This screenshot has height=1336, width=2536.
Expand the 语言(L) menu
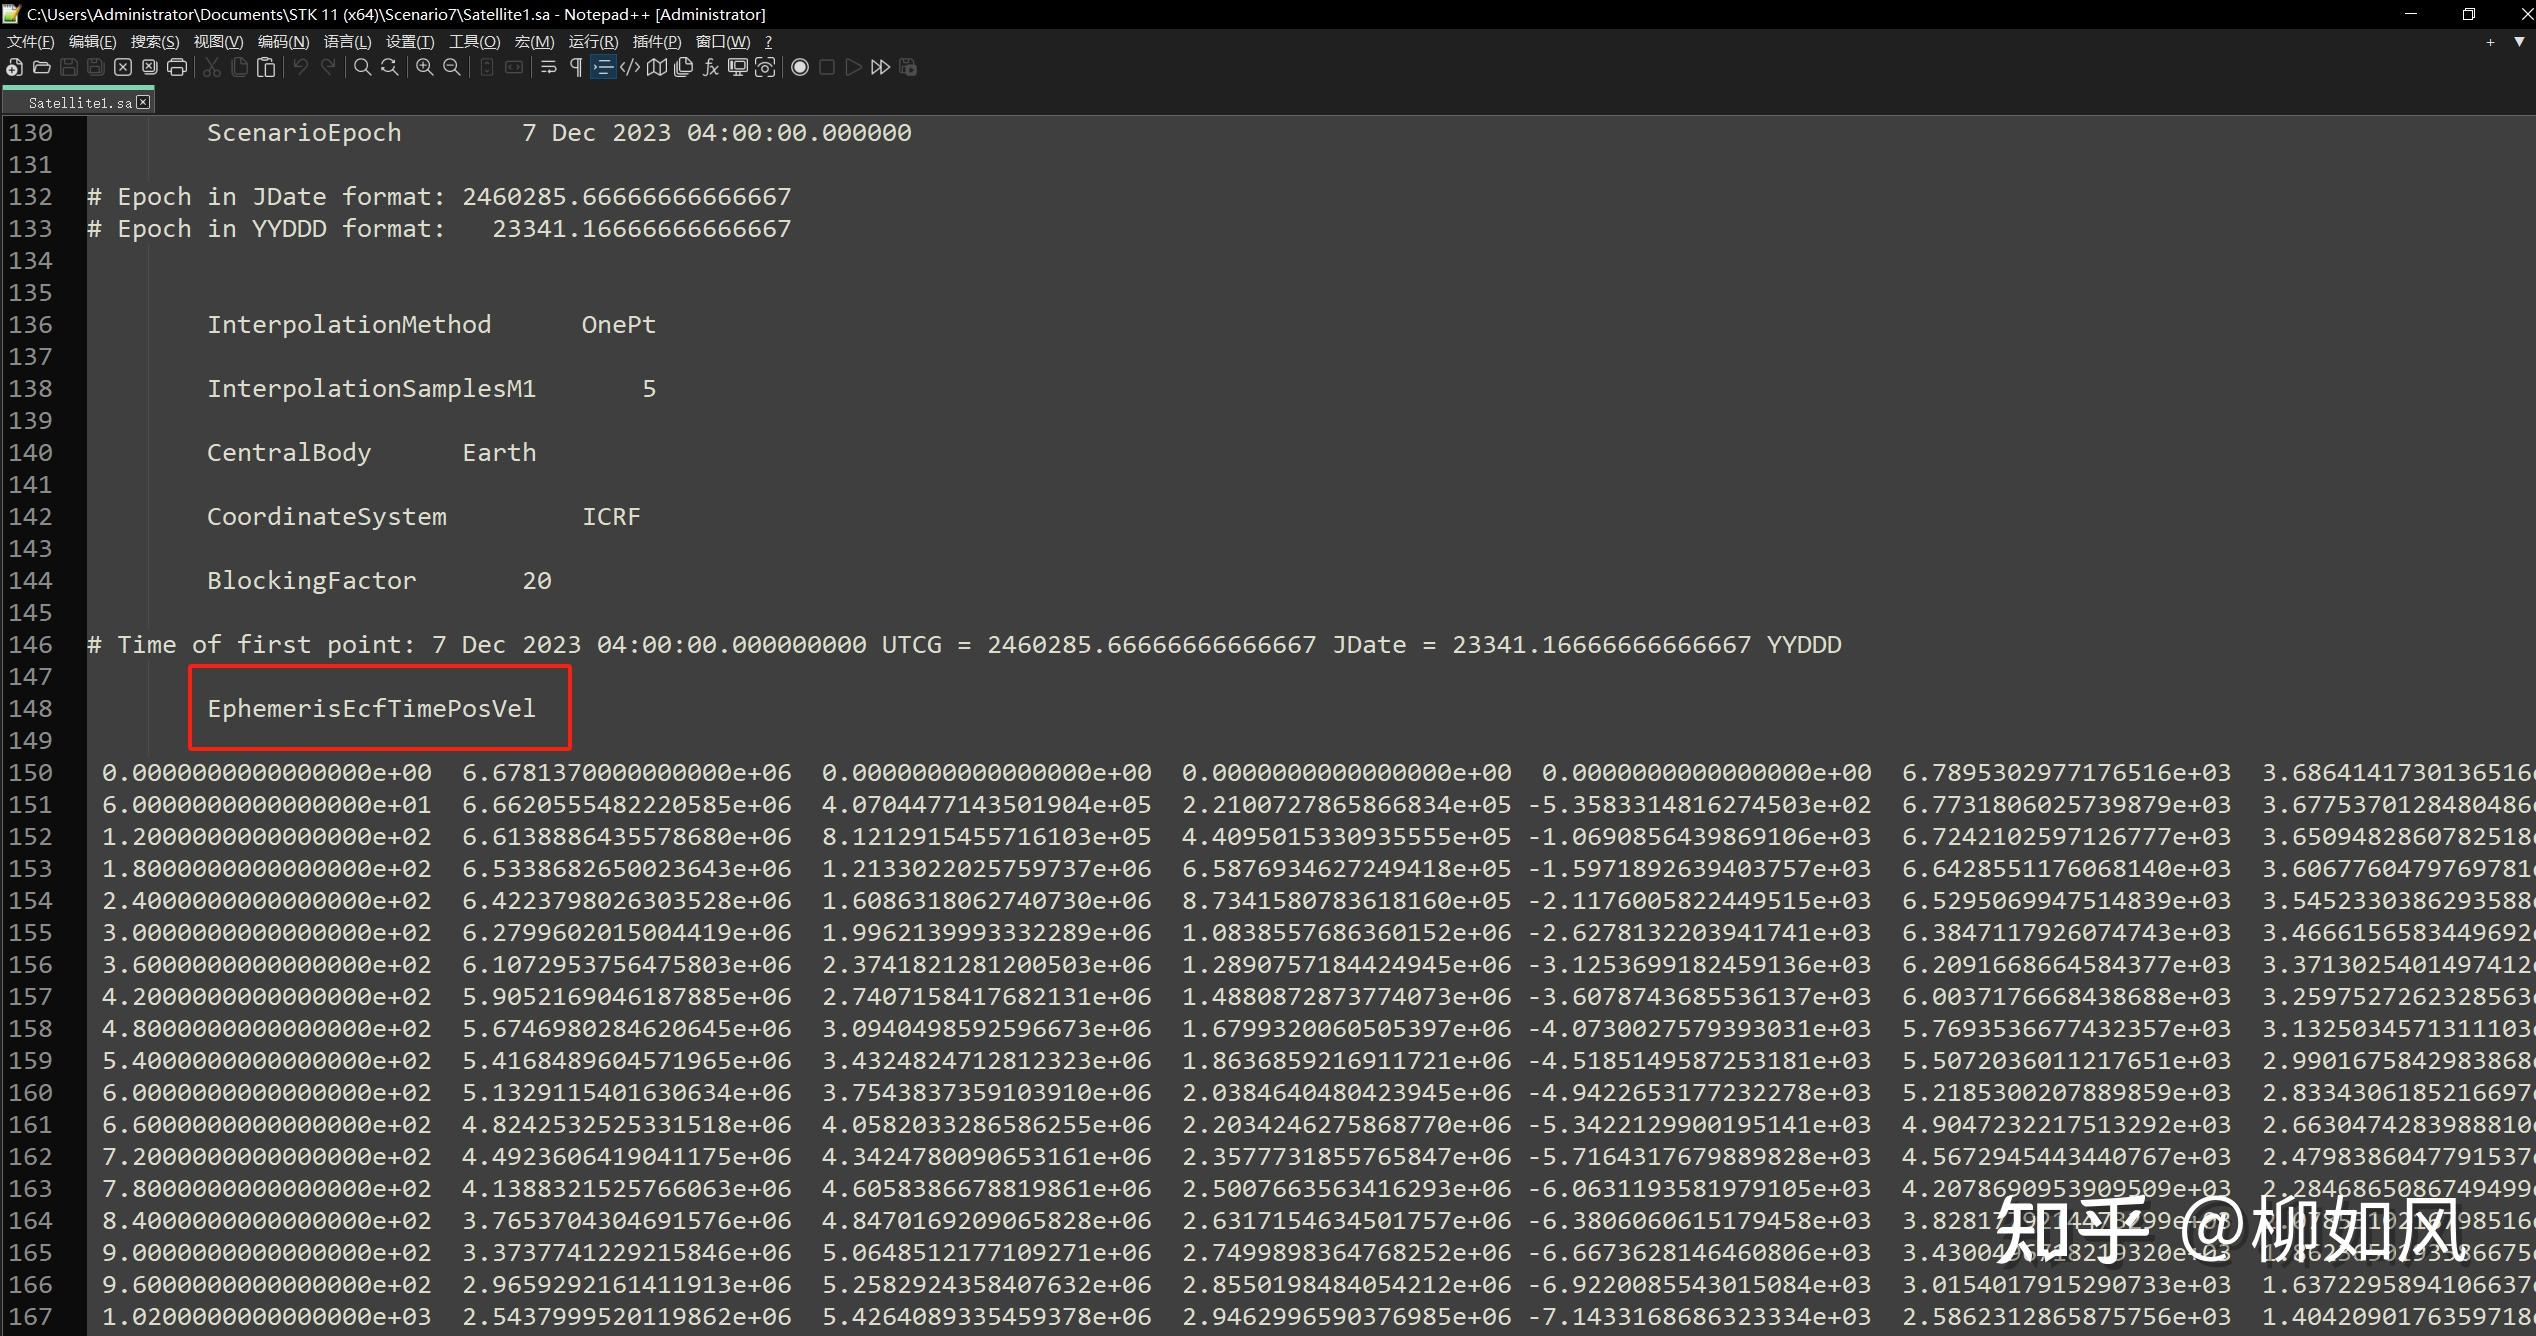pos(347,41)
